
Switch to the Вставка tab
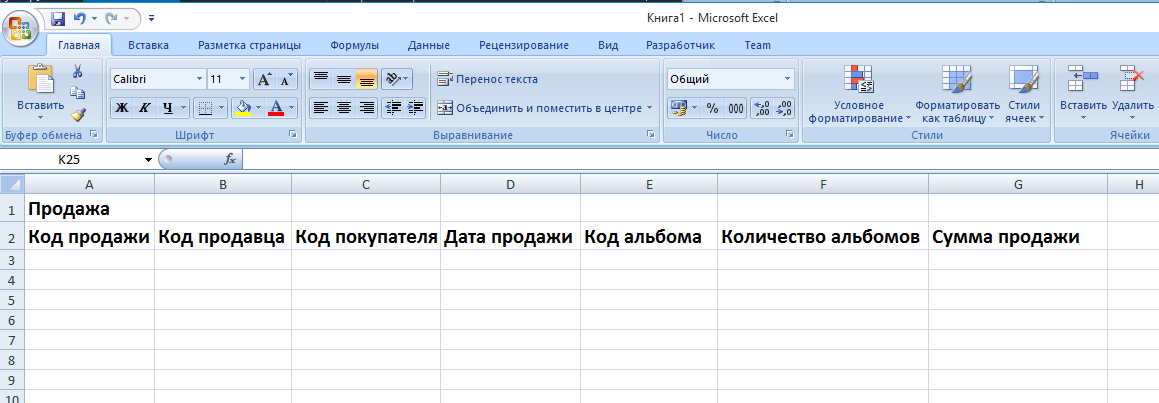click(148, 45)
